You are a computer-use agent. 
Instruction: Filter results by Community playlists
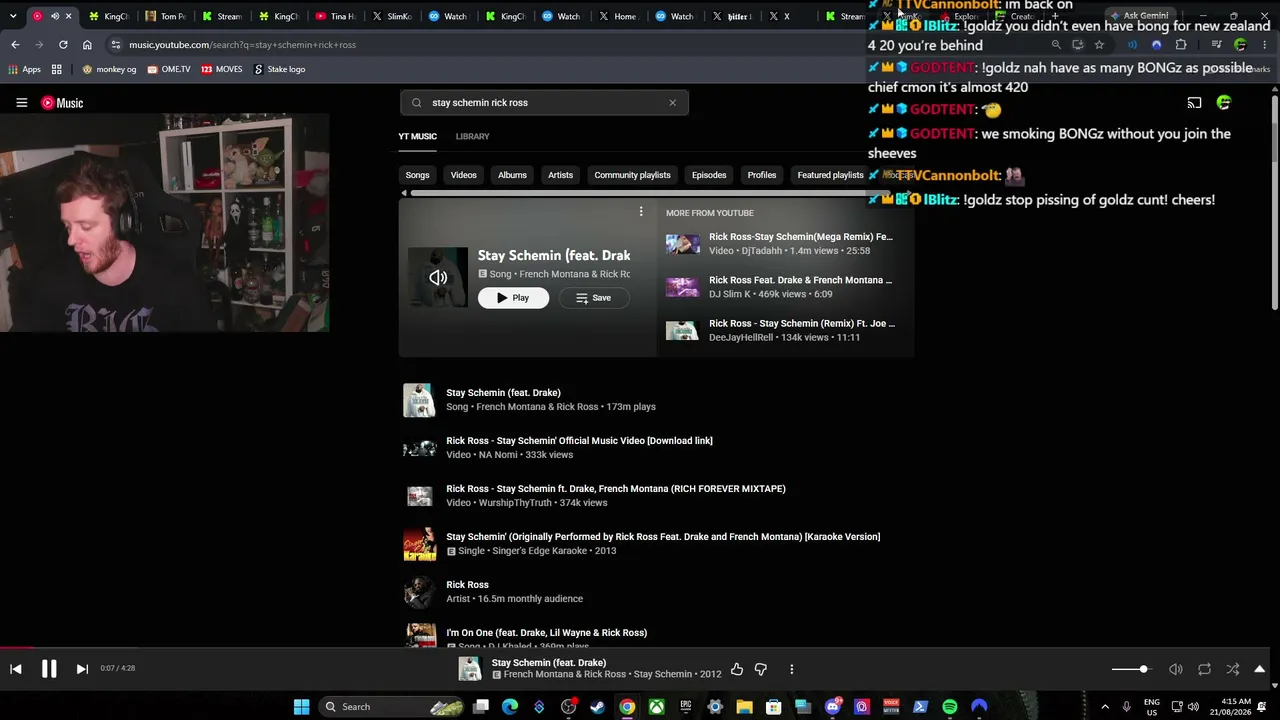click(x=632, y=175)
